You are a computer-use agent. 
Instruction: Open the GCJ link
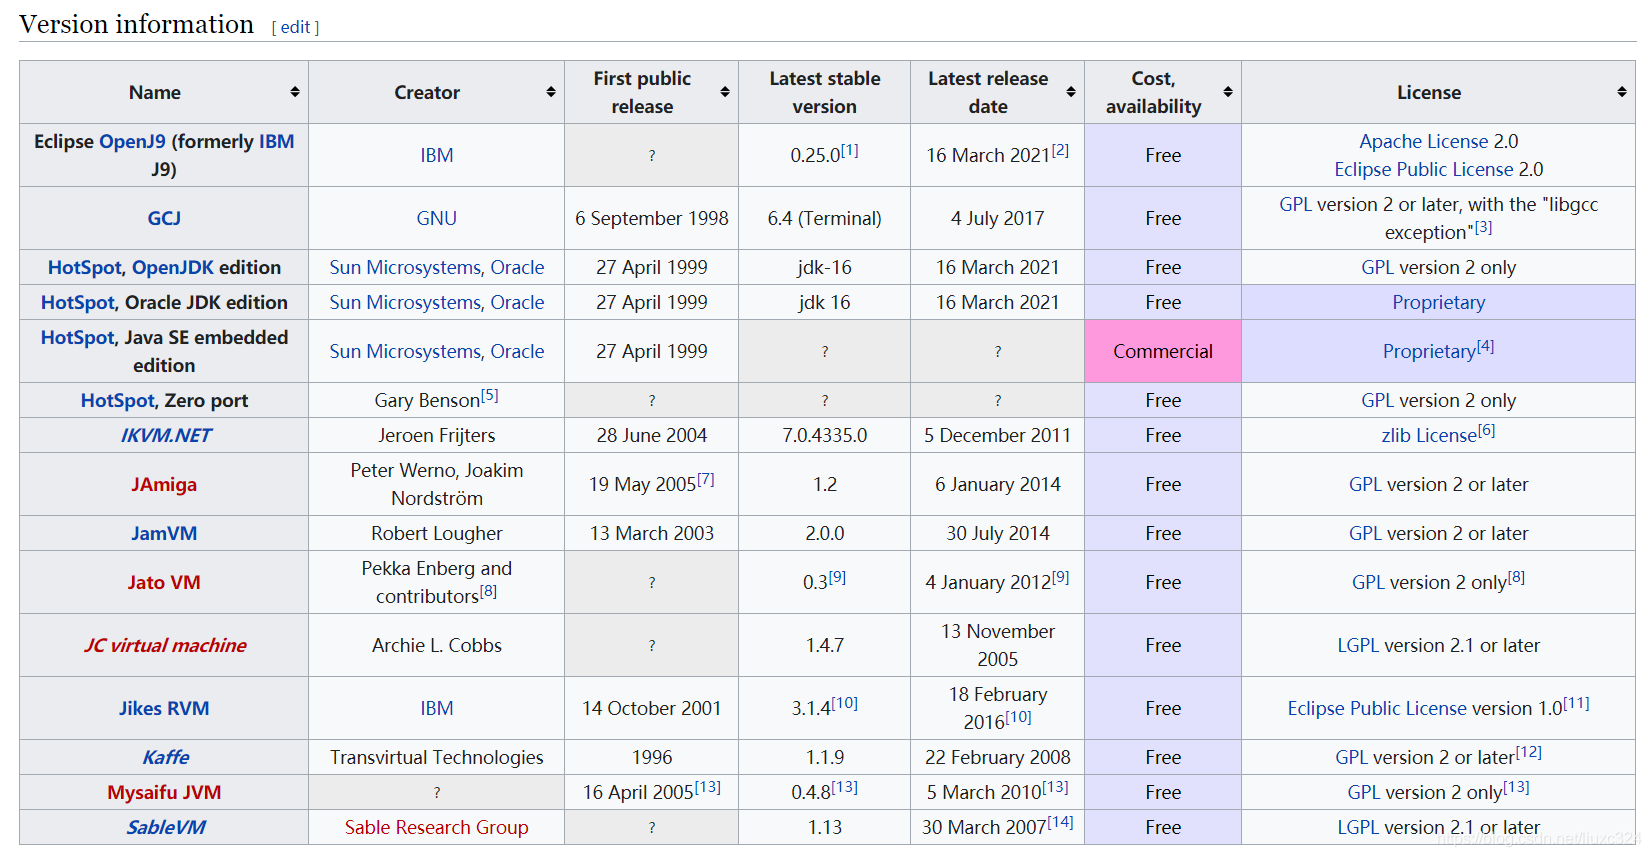164,218
